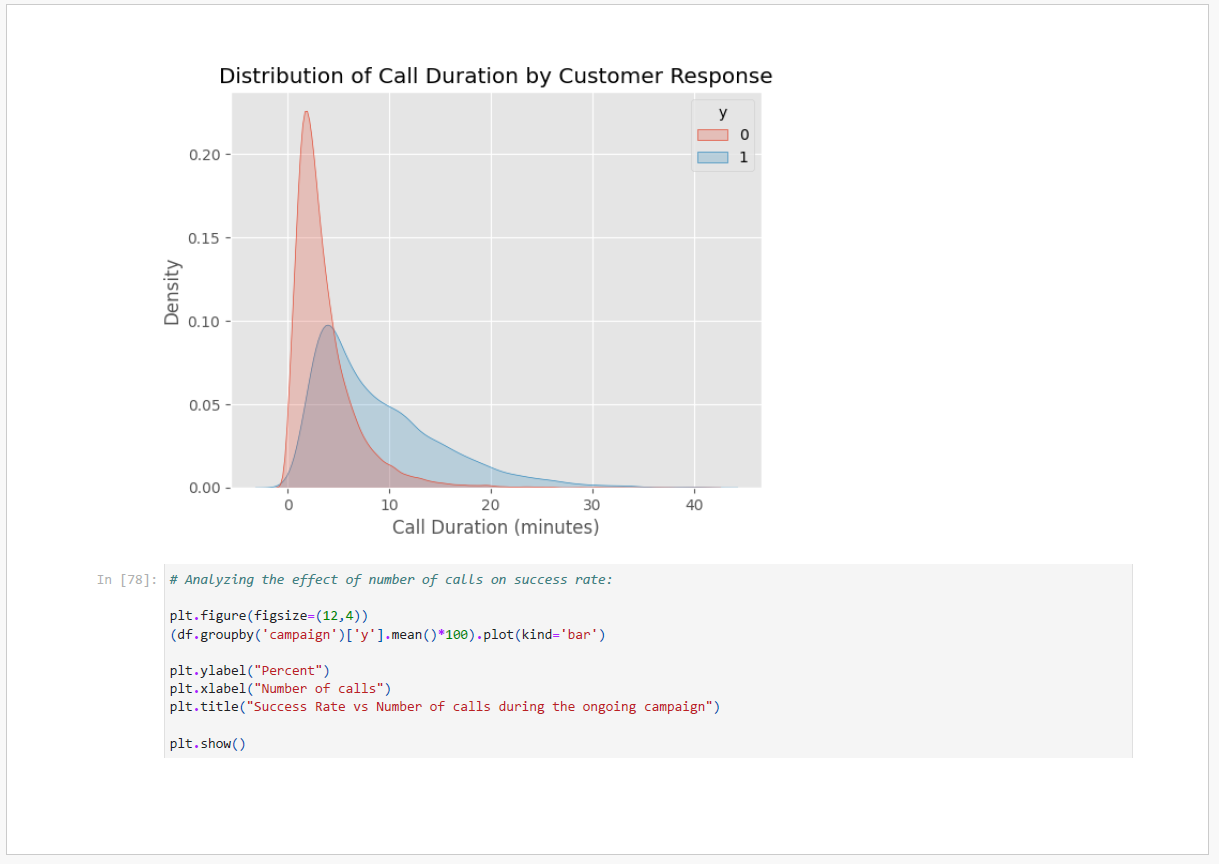Place cursor on the plt.show() line

(207, 743)
